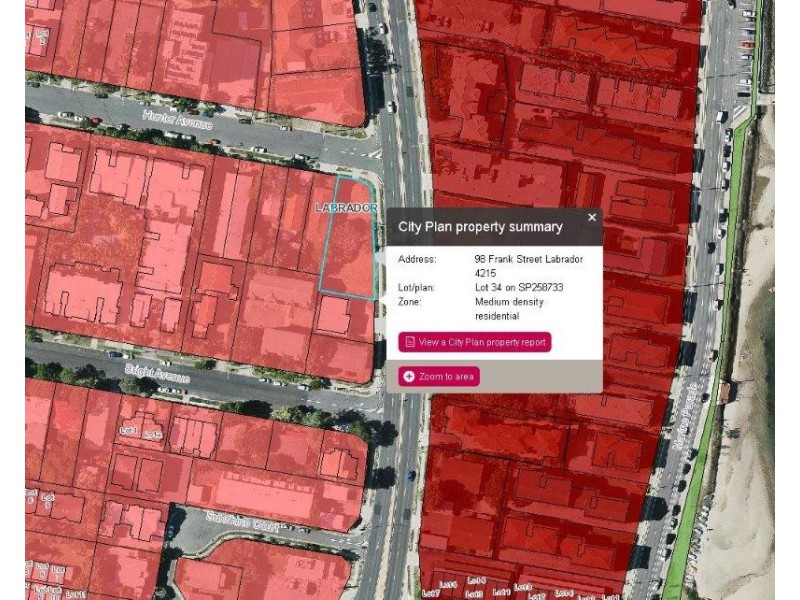Click the Address: field label in the popup
Viewport: 800px width, 600px height.
tap(417, 259)
